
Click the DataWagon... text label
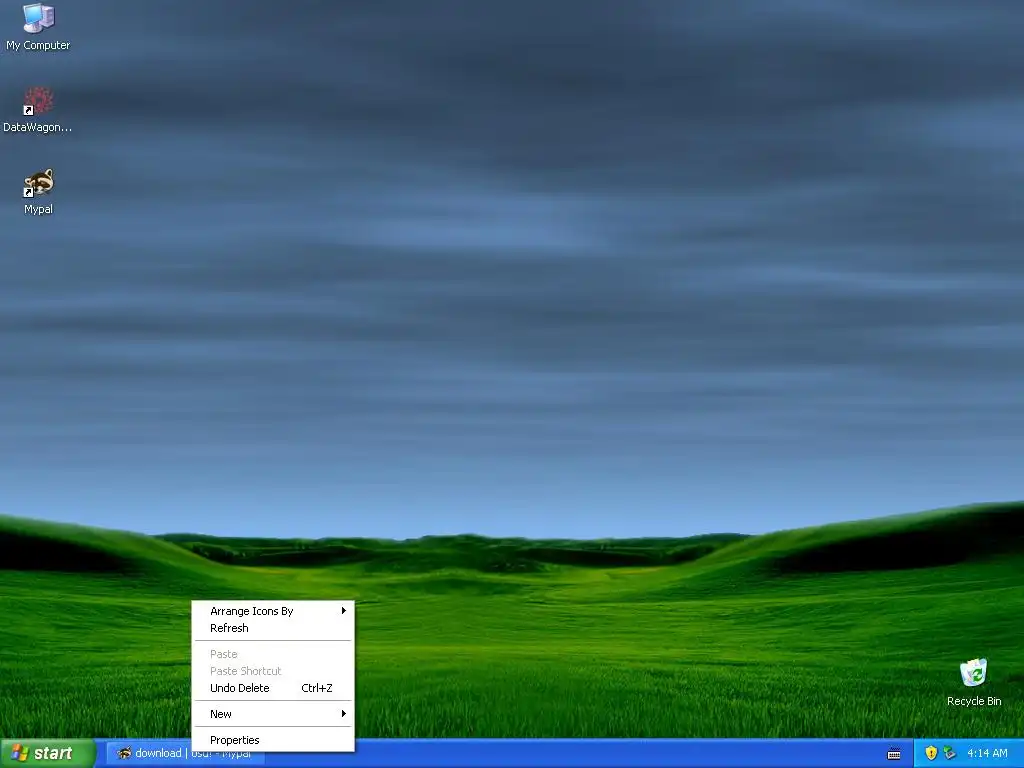pyautogui.click(x=38, y=127)
